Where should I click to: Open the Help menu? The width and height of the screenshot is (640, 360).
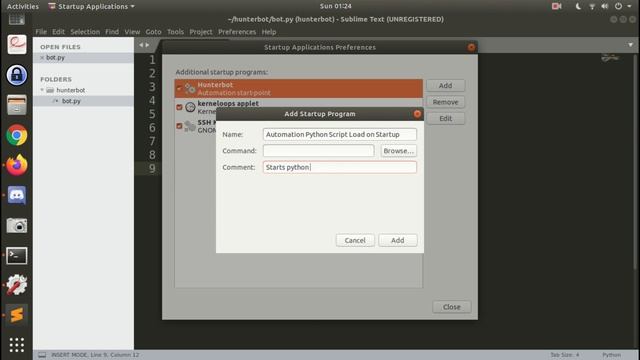(269, 32)
